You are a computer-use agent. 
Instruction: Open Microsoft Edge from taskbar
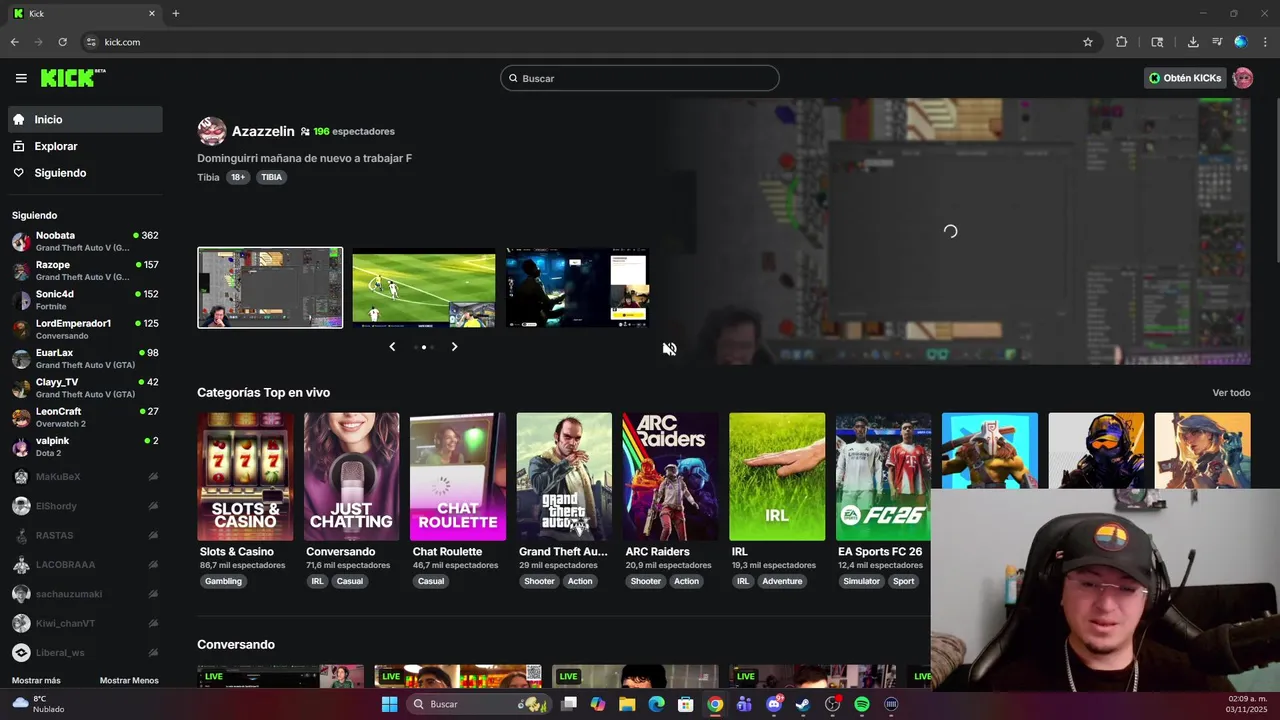(x=656, y=704)
